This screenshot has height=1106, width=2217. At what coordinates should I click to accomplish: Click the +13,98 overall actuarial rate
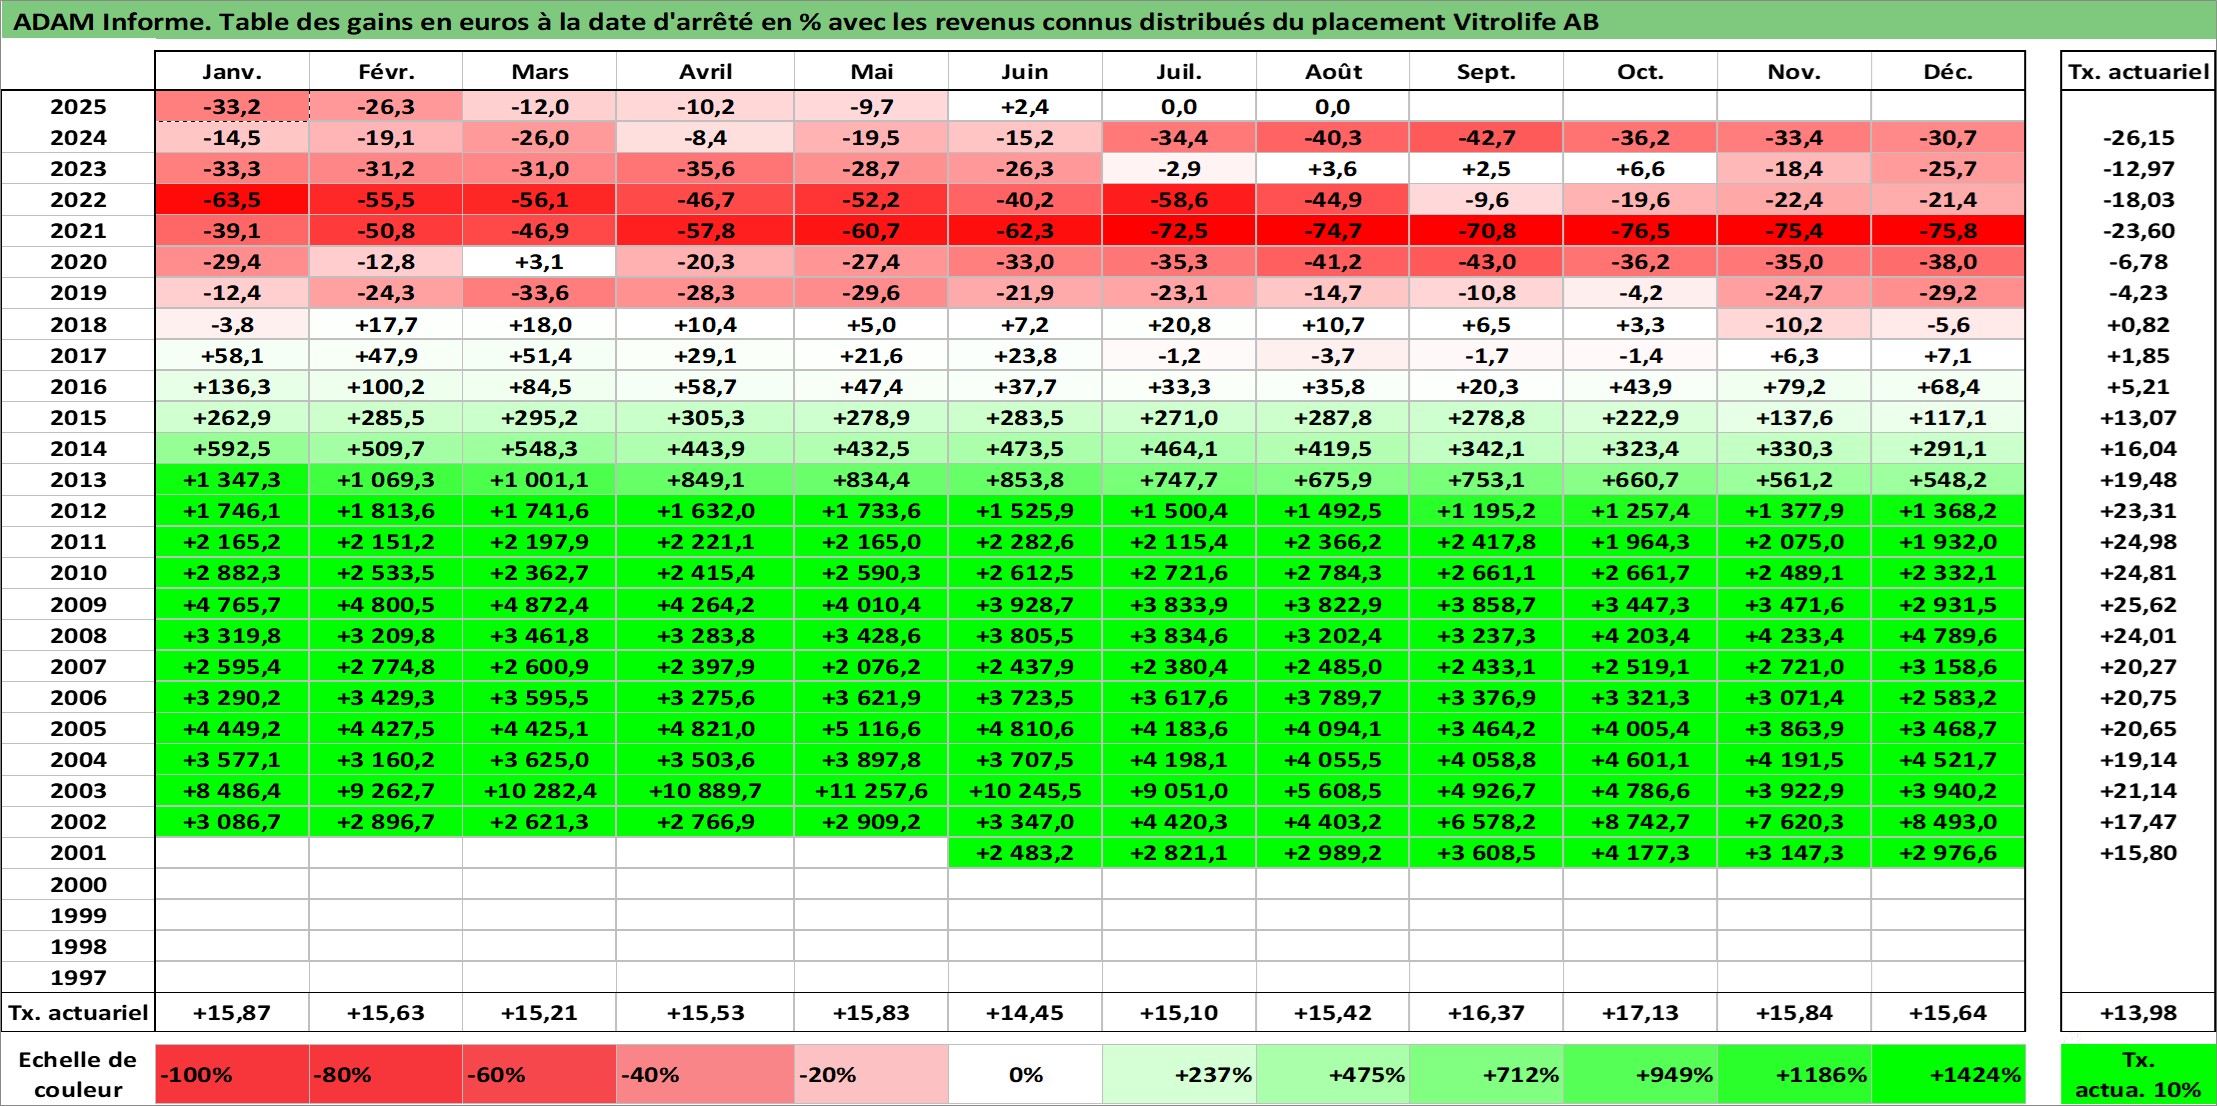(2138, 1013)
